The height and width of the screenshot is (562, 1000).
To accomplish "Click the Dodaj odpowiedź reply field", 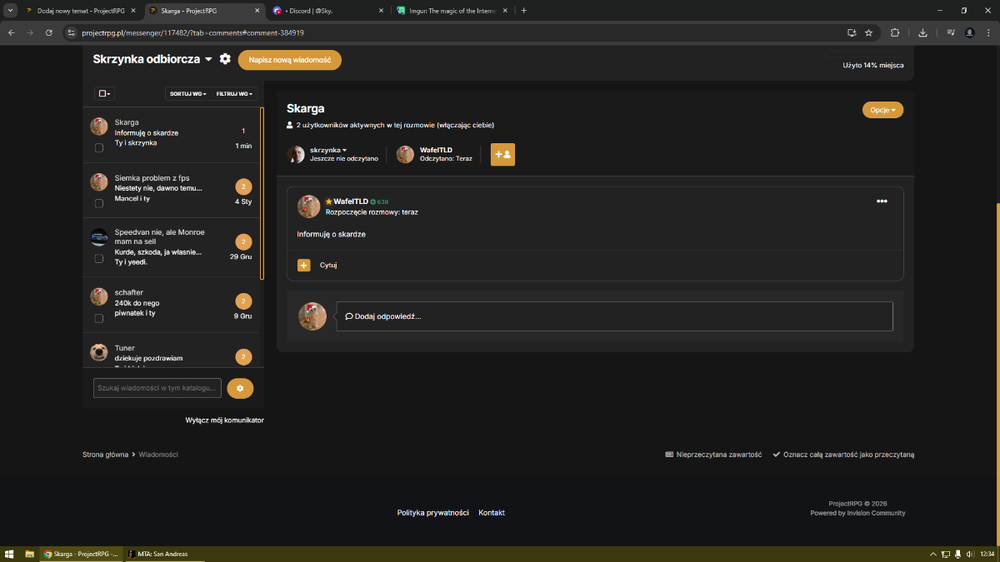I will [x=614, y=316].
